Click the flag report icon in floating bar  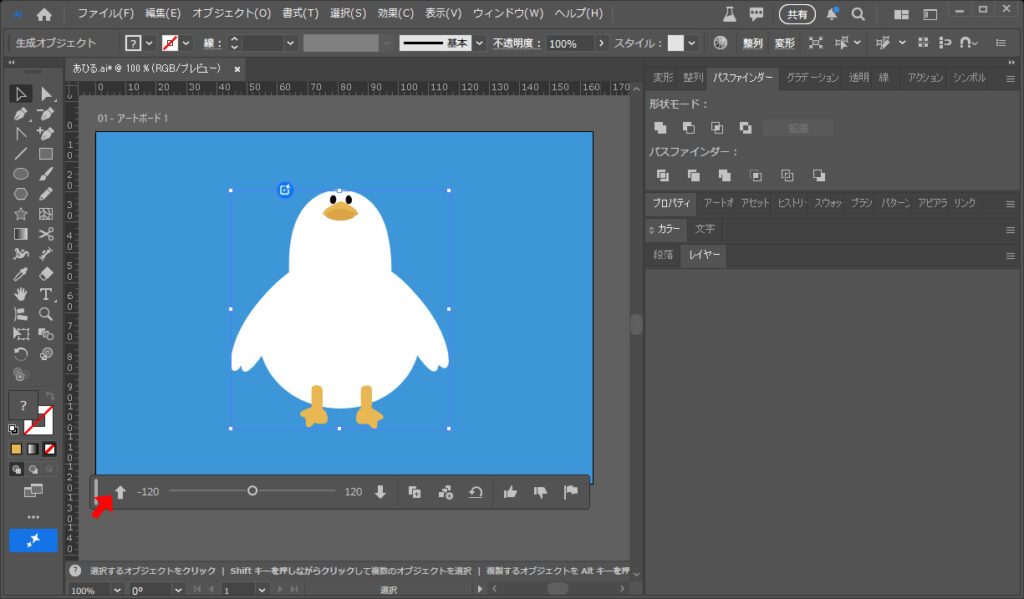[571, 492]
